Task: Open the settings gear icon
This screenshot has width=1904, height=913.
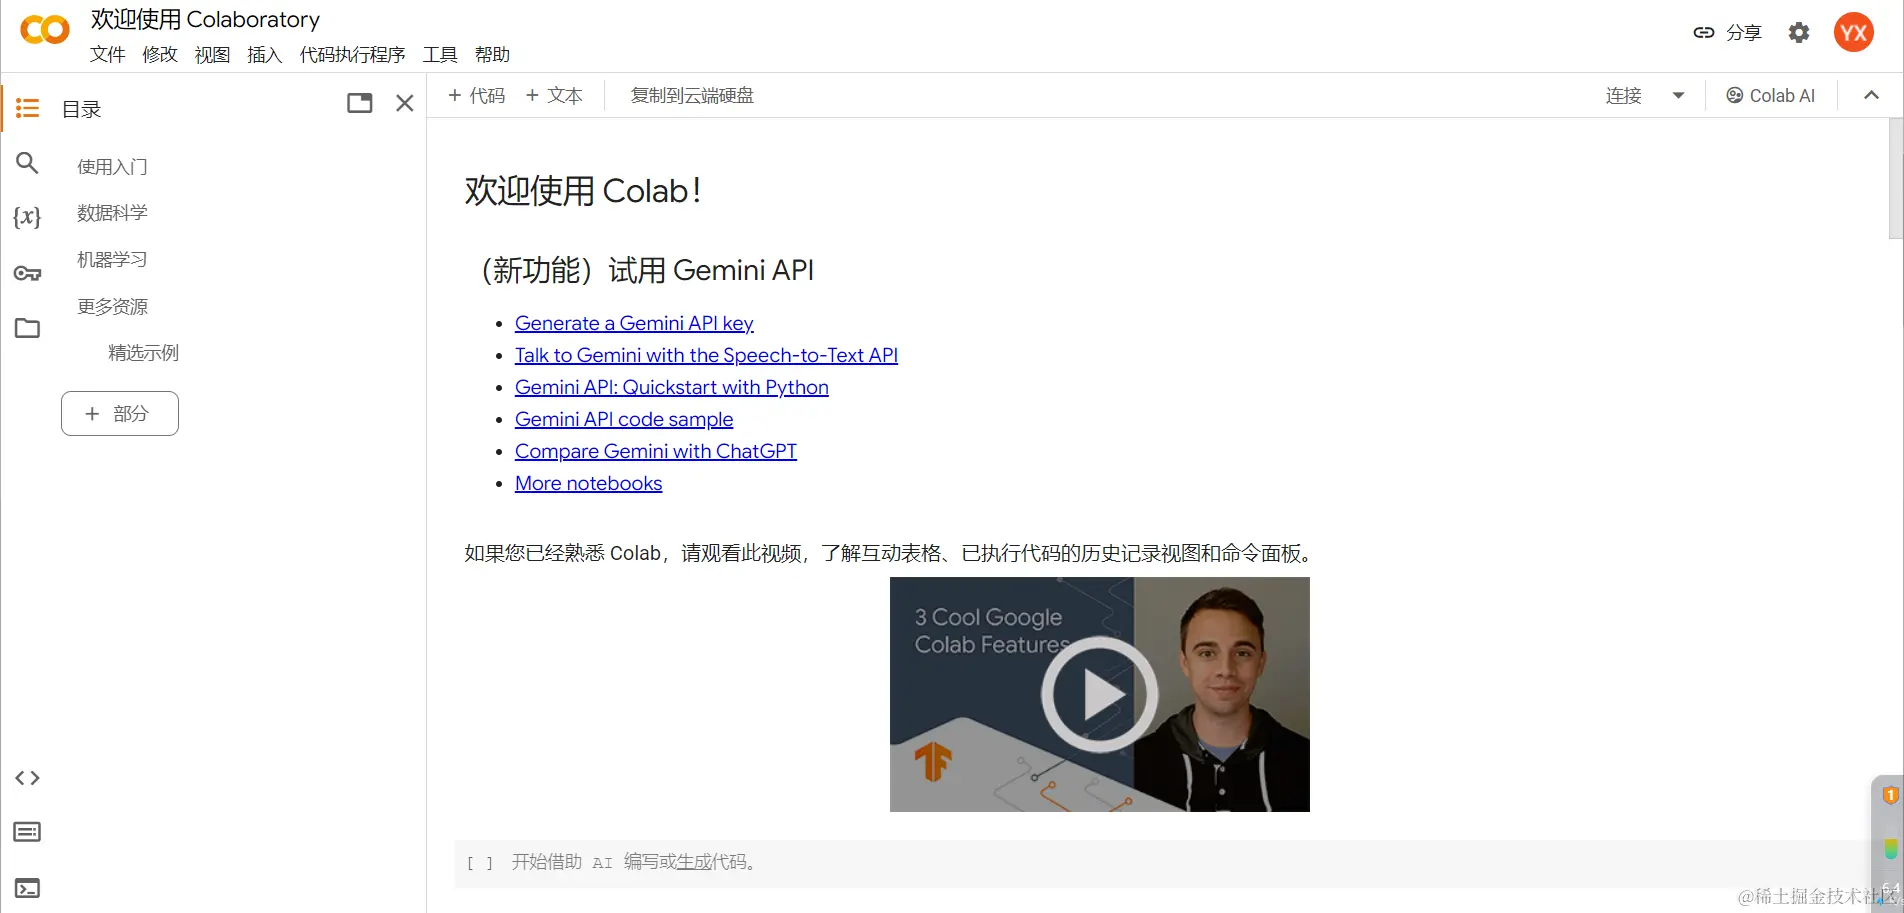Action: [x=1799, y=33]
